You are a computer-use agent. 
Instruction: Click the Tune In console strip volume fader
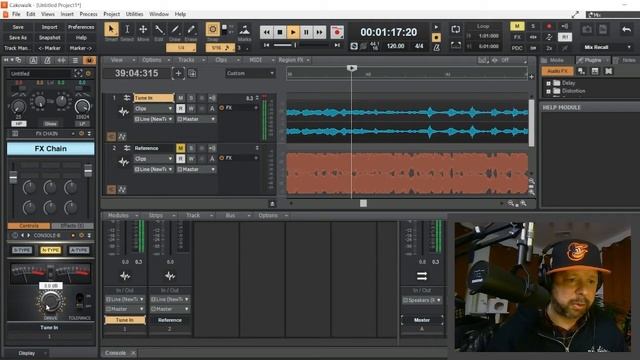[125, 237]
